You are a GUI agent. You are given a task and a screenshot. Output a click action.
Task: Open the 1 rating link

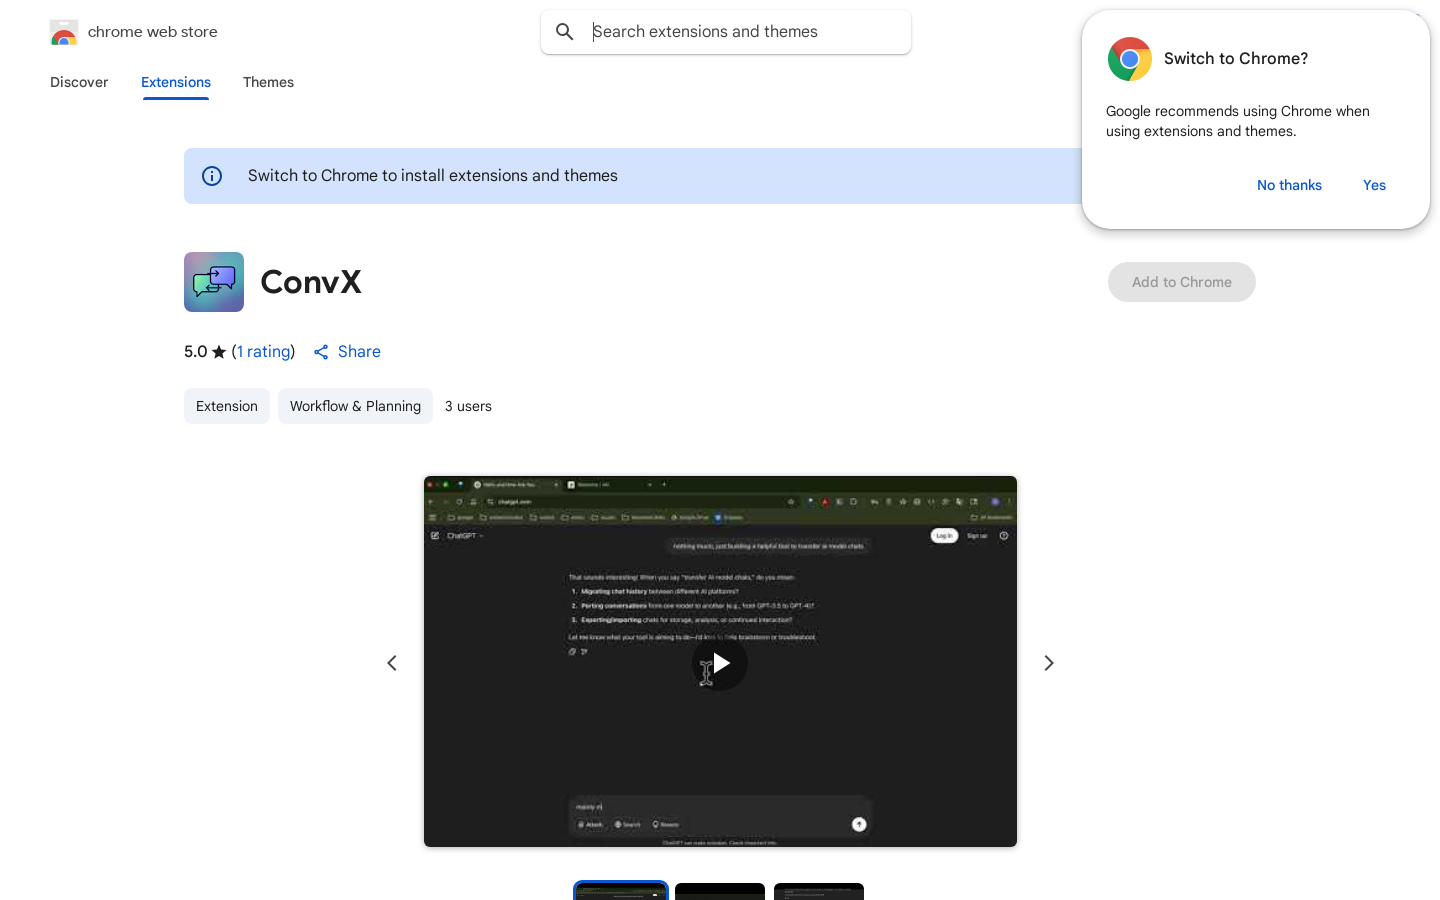(x=264, y=352)
